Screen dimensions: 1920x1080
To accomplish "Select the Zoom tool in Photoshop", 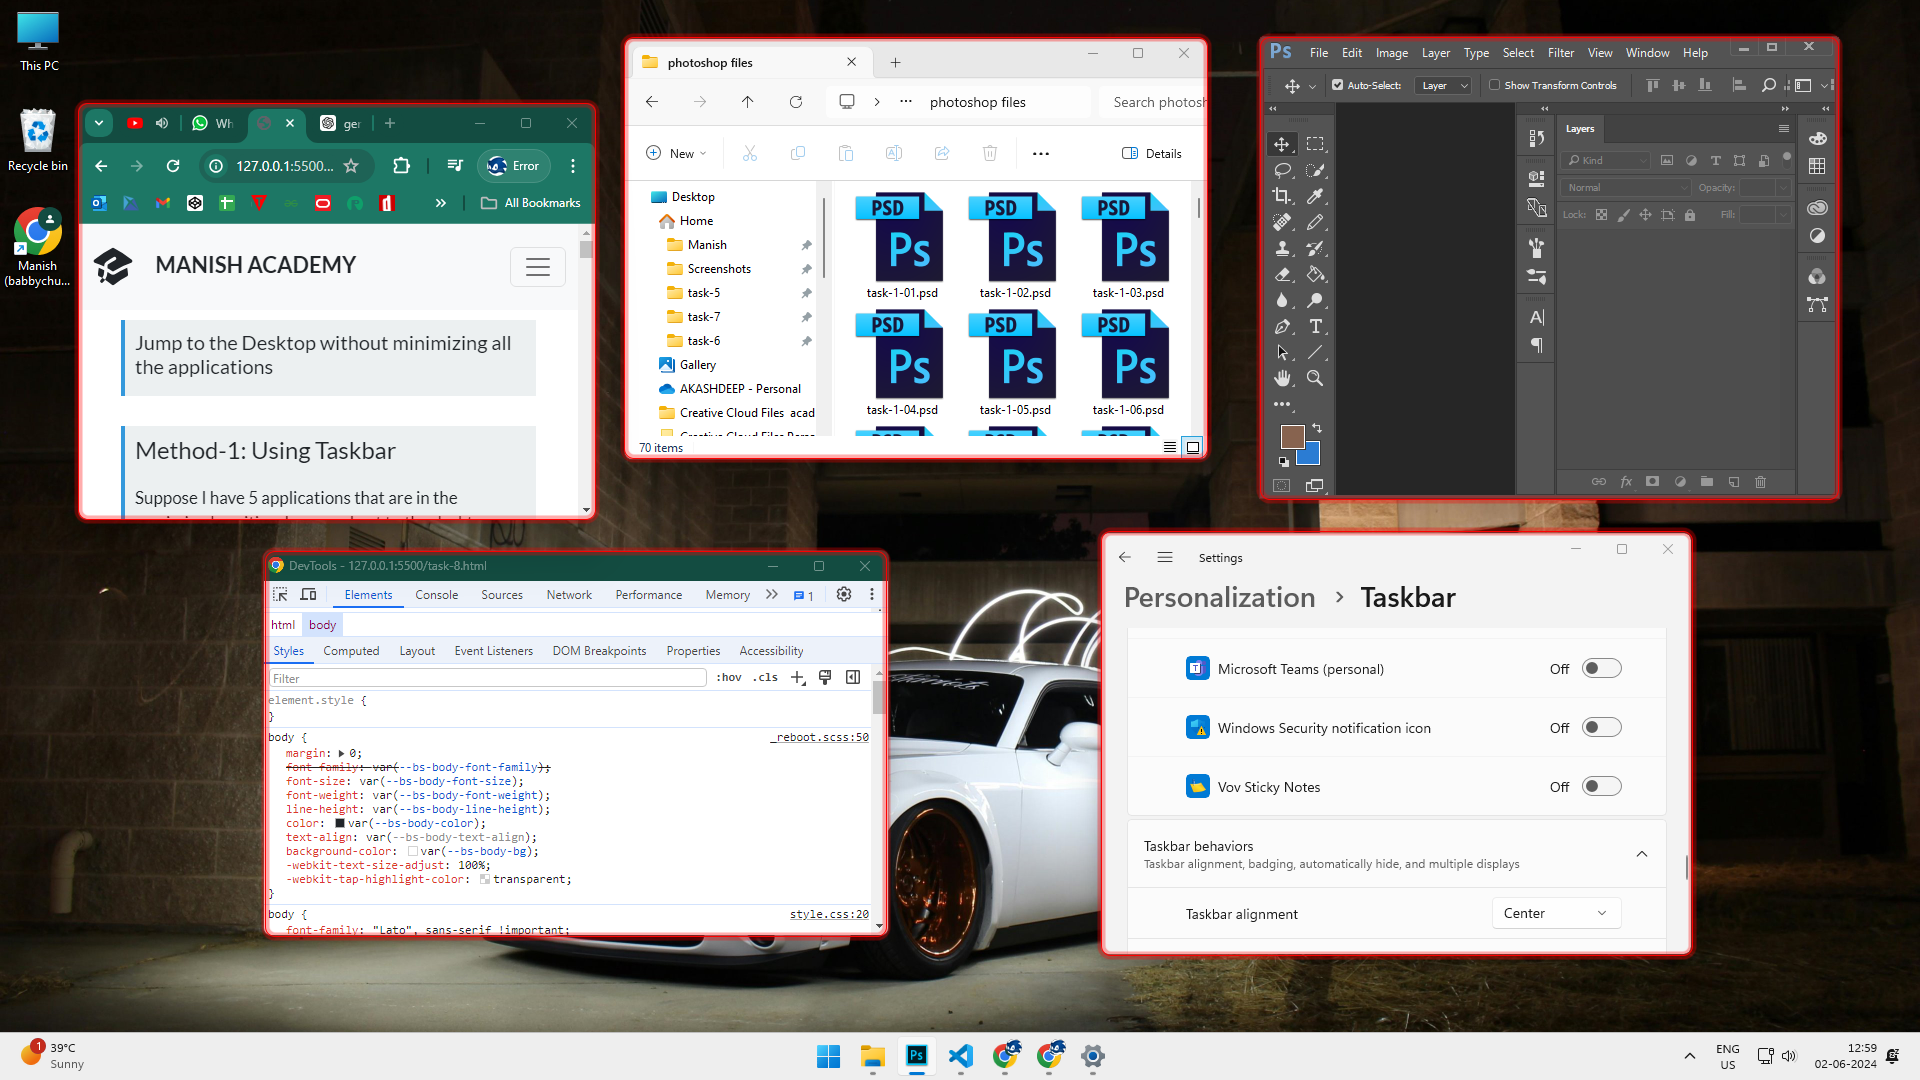I will click(x=1316, y=378).
